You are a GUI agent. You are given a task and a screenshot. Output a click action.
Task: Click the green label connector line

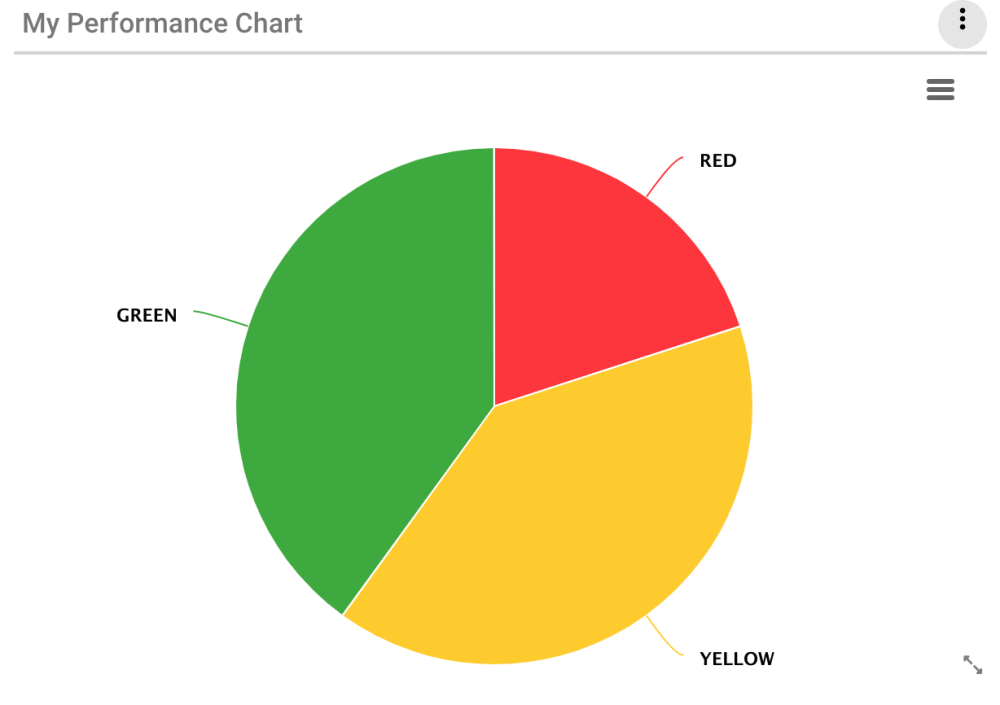pos(221,318)
